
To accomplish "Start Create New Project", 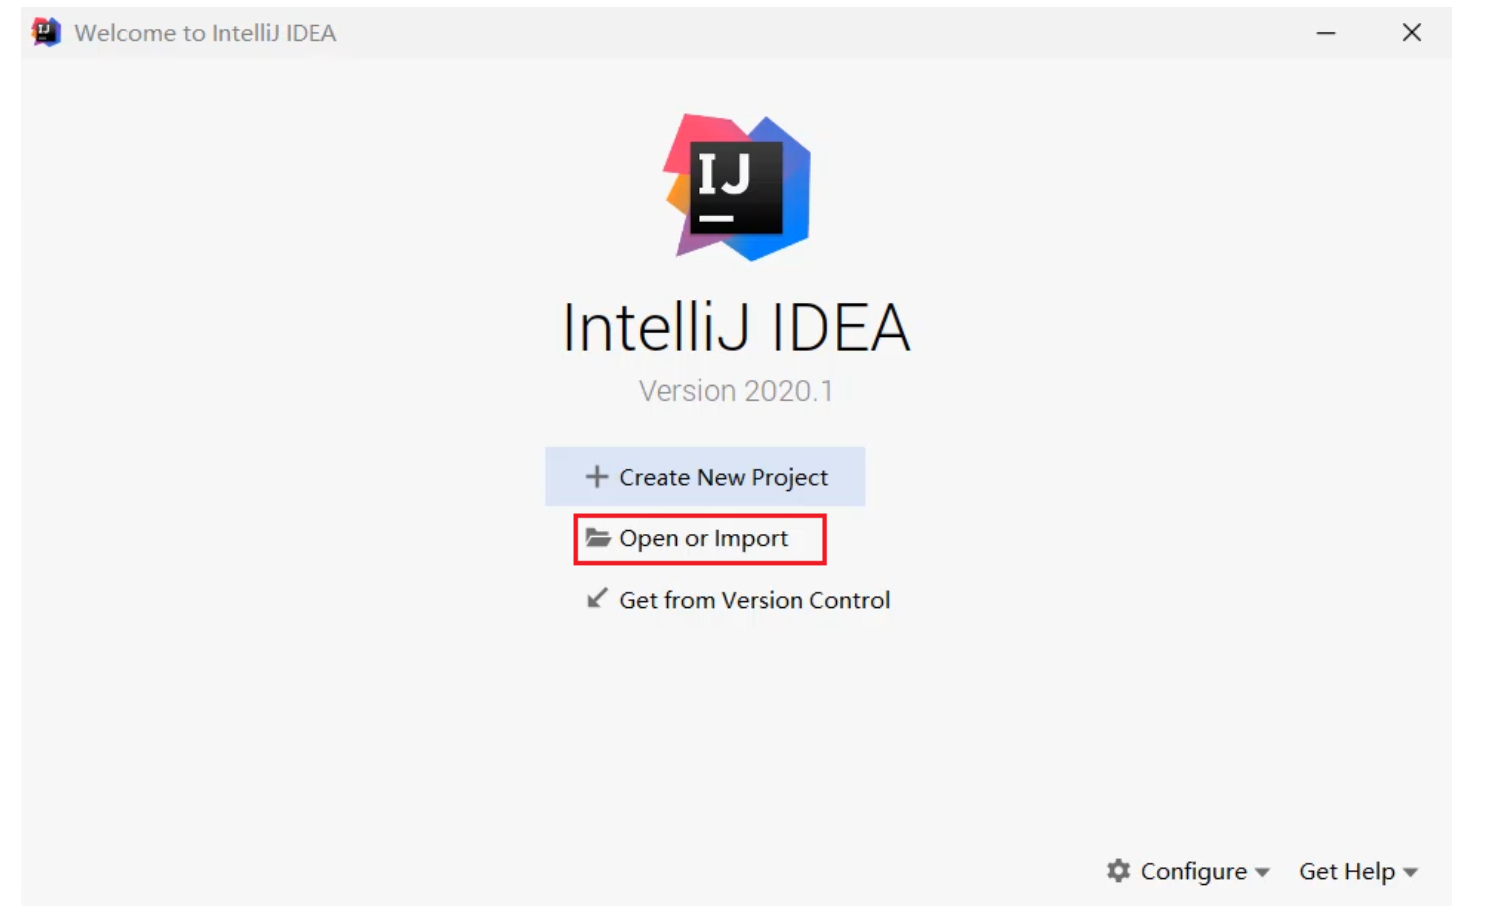I will click(723, 478).
